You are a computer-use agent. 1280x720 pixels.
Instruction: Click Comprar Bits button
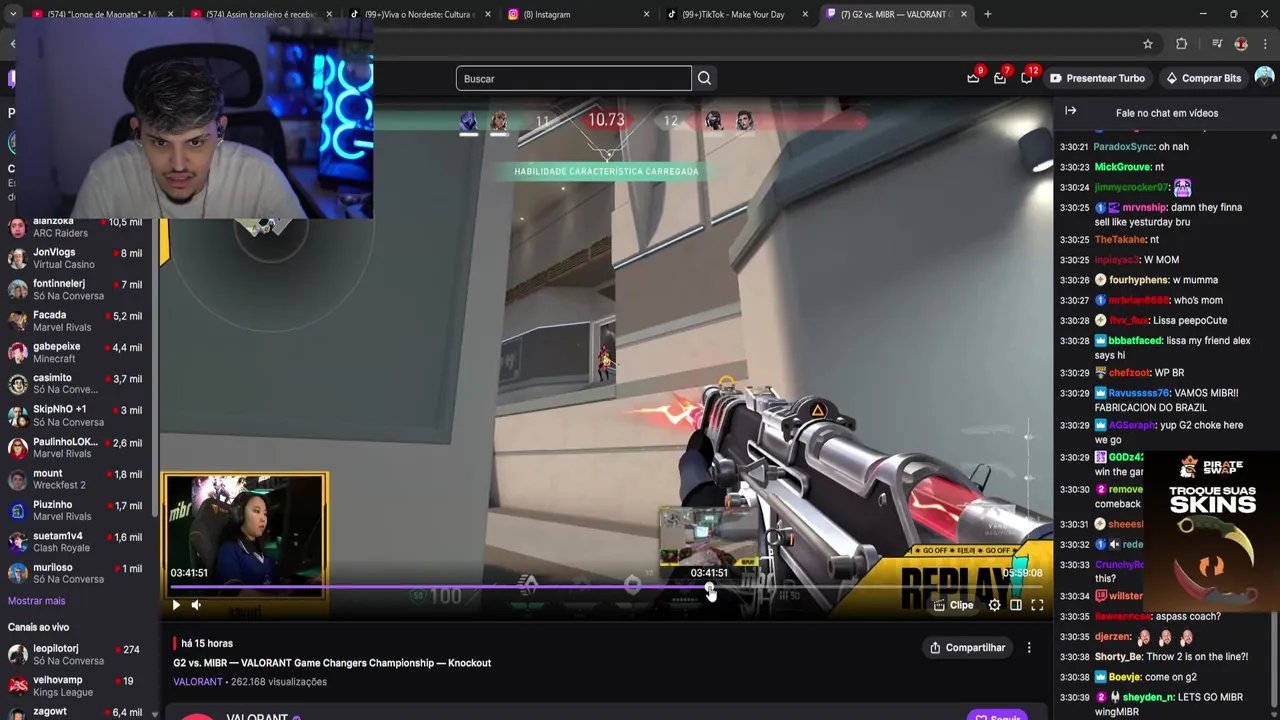click(1203, 78)
